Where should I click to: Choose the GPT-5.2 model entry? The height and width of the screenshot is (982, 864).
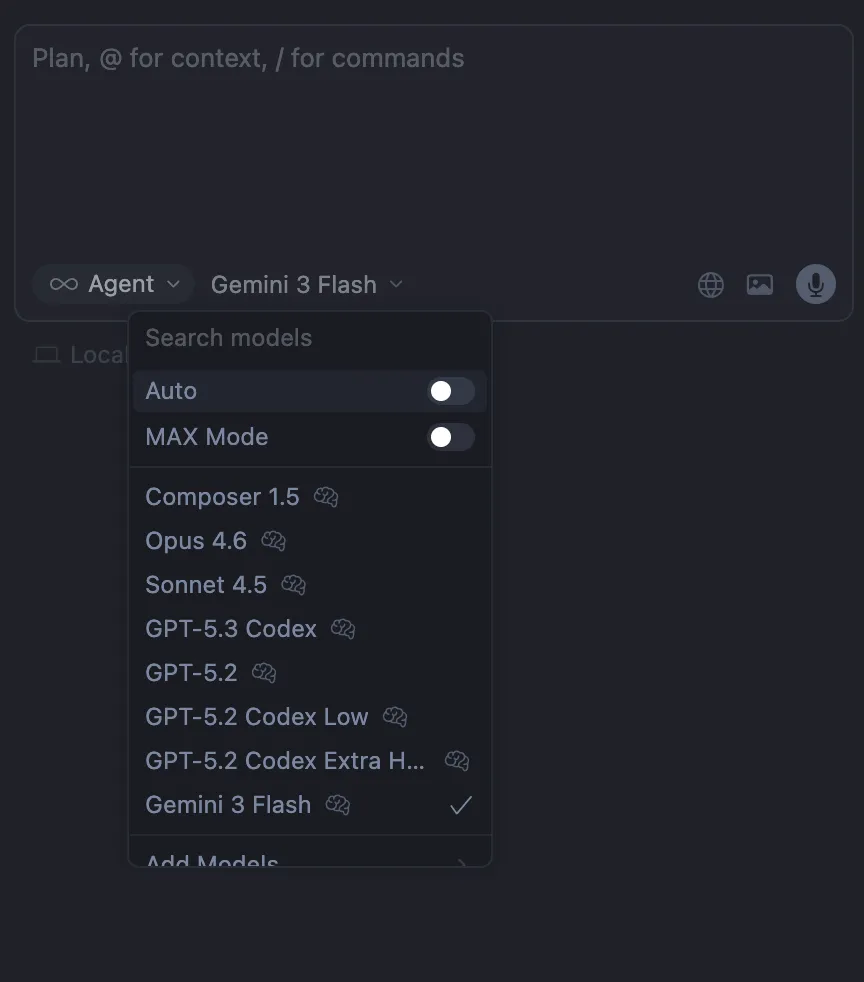coord(191,673)
